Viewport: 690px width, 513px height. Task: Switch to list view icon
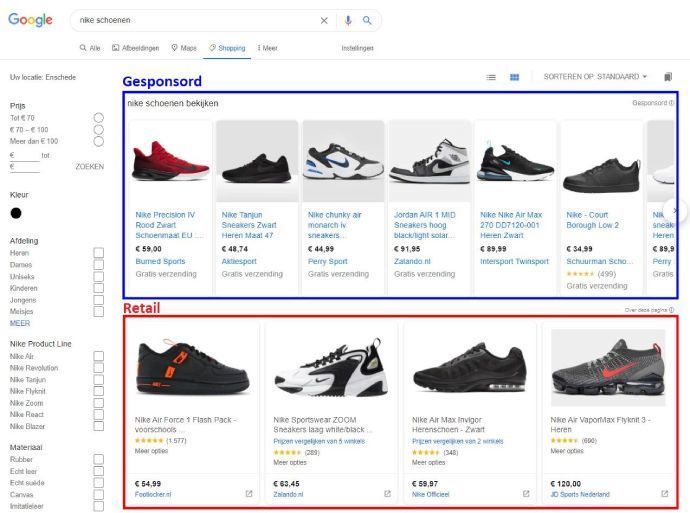[491, 77]
